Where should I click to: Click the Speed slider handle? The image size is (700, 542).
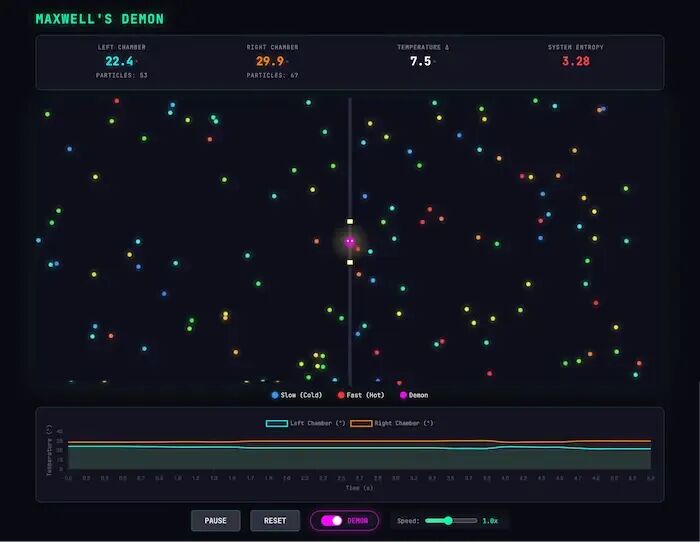click(448, 521)
